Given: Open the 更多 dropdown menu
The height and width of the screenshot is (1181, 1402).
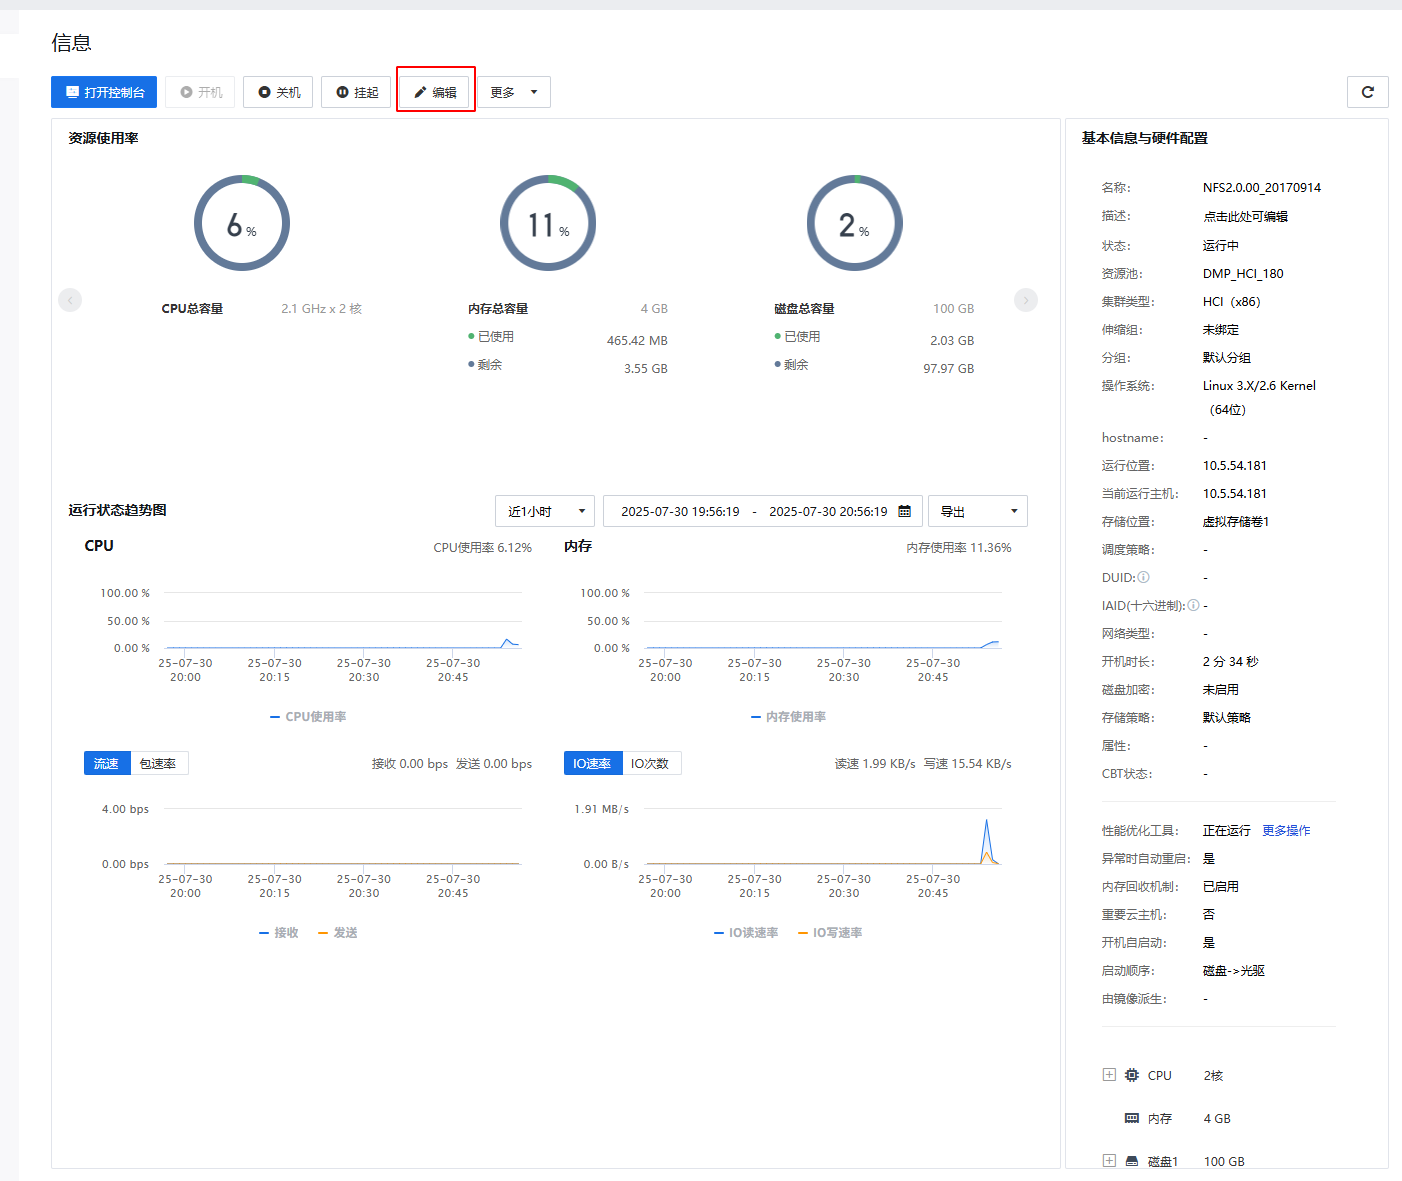Looking at the screenshot, I should 513,92.
